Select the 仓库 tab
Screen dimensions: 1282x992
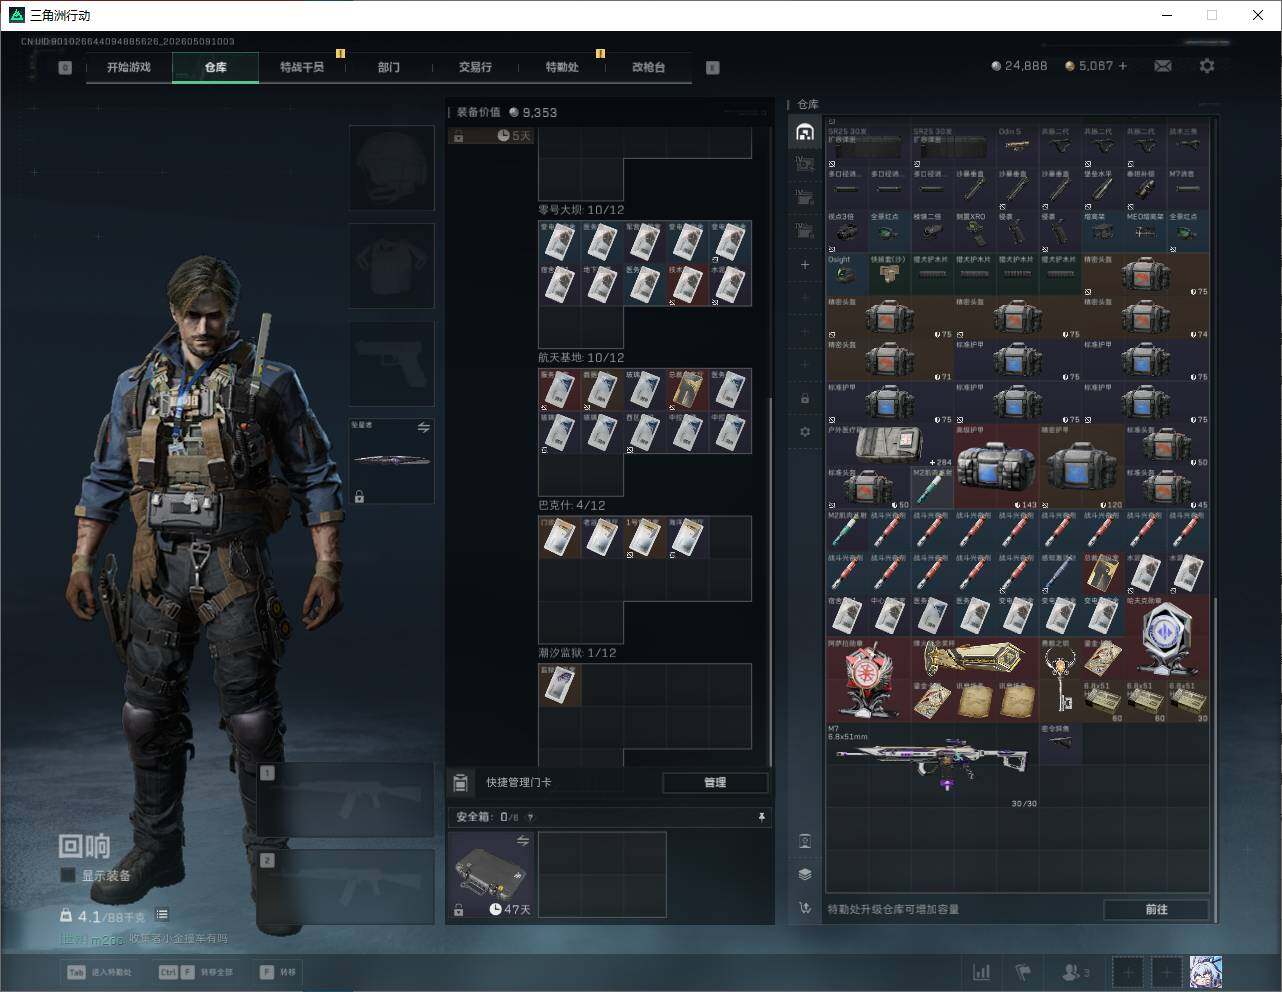[x=215, y=67]
